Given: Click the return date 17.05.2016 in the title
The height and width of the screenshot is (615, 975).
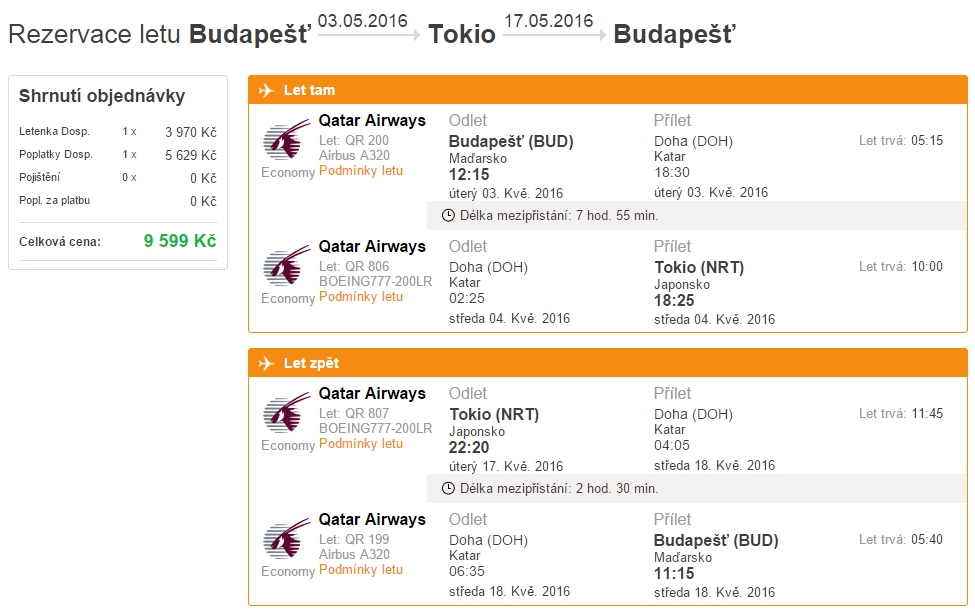Looking at the screenshot, I should (548, 21).
